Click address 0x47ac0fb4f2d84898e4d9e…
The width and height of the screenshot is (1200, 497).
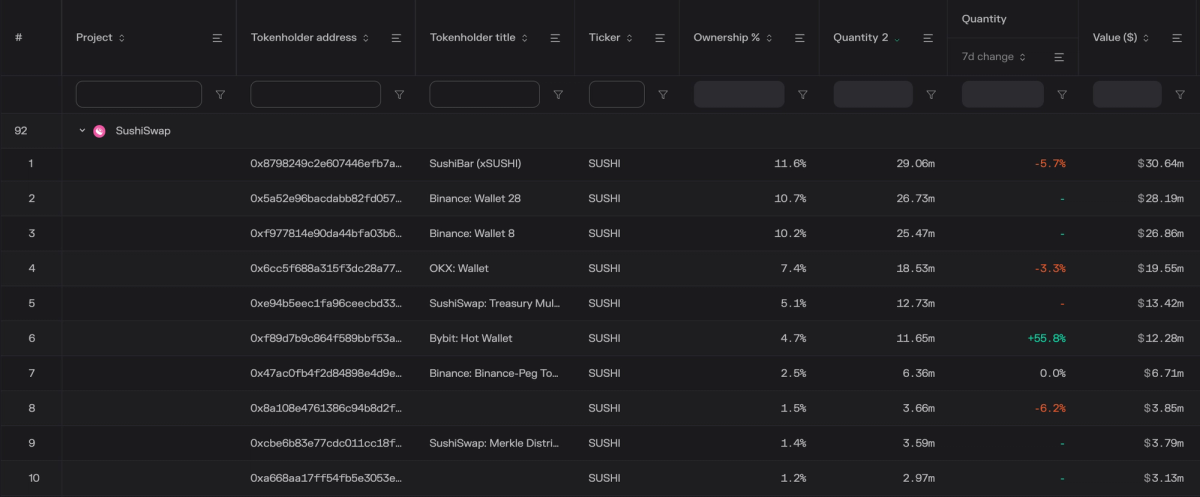pos(326,373)
